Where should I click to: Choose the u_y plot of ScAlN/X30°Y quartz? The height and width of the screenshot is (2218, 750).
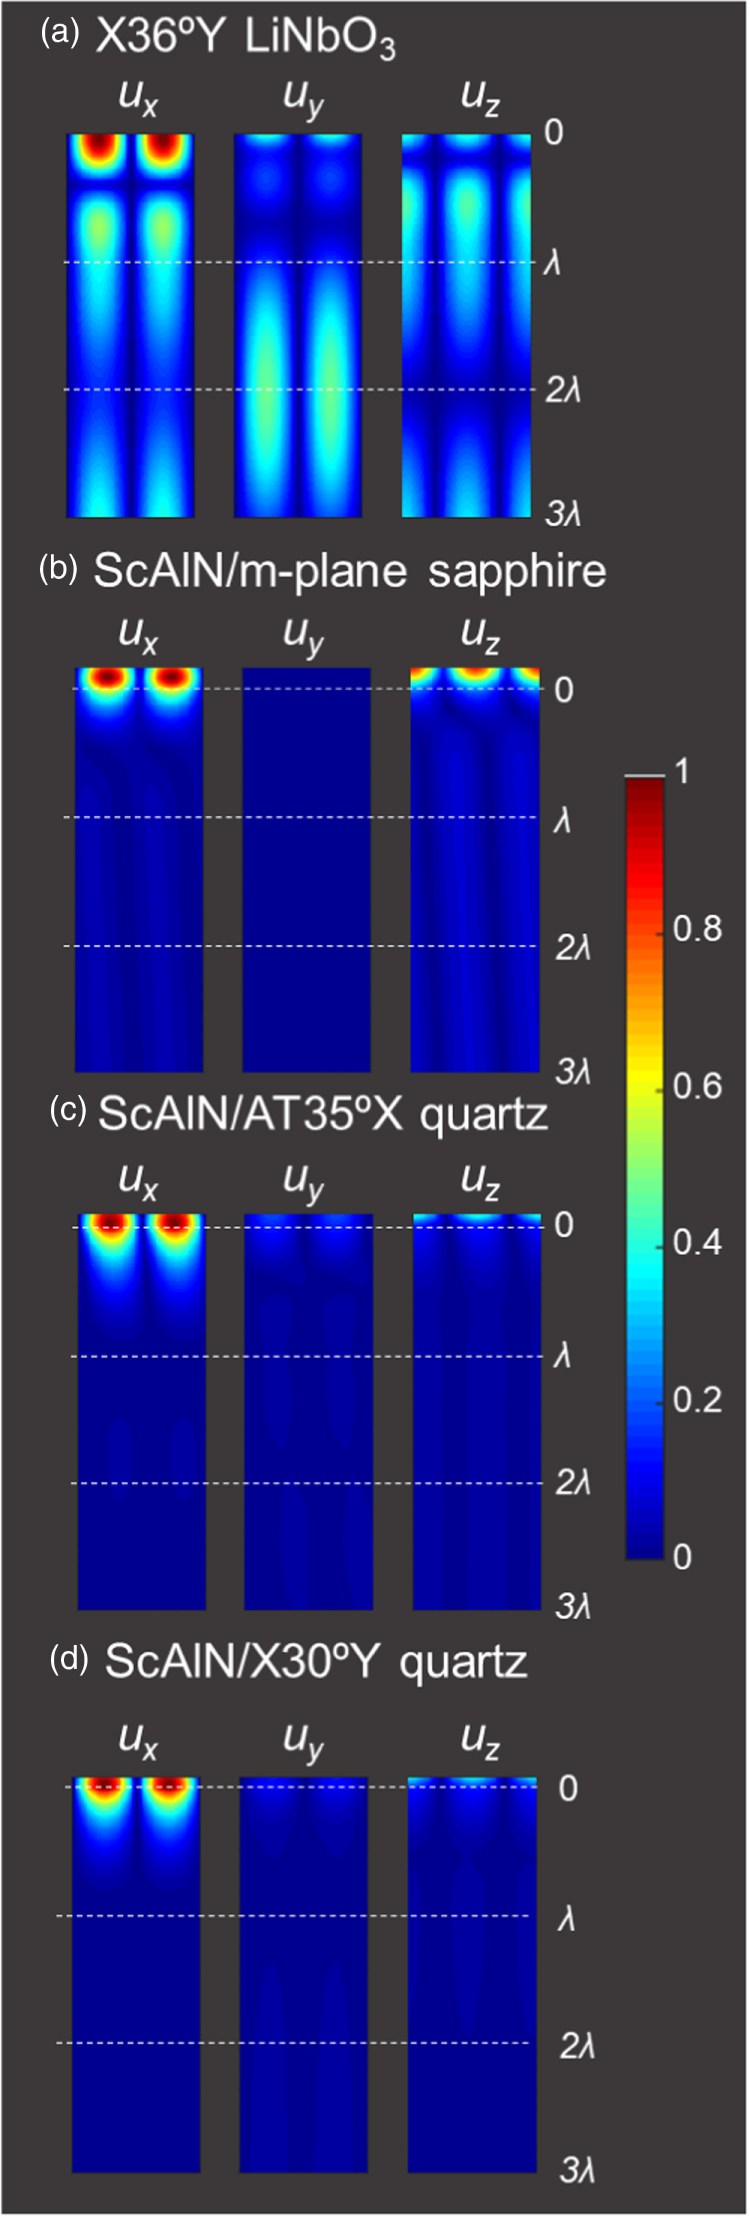coord(304,1975)
